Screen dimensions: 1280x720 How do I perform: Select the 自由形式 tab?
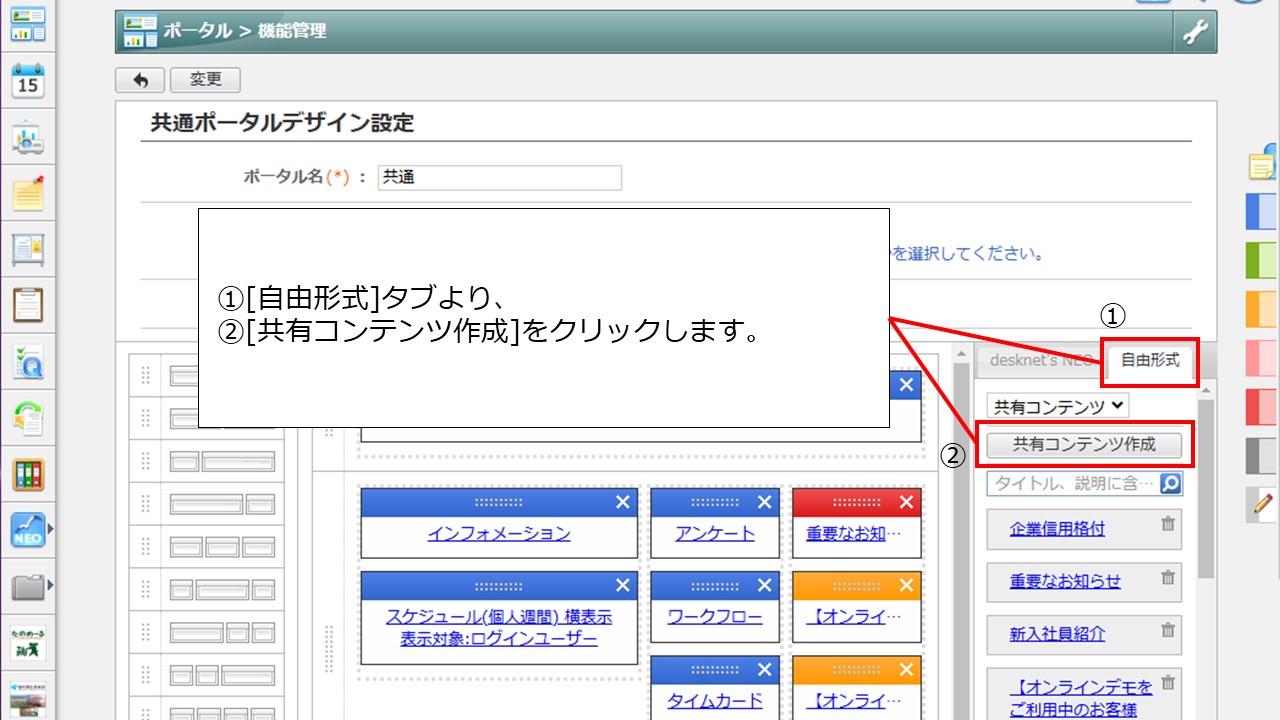tap(1150, 360)
